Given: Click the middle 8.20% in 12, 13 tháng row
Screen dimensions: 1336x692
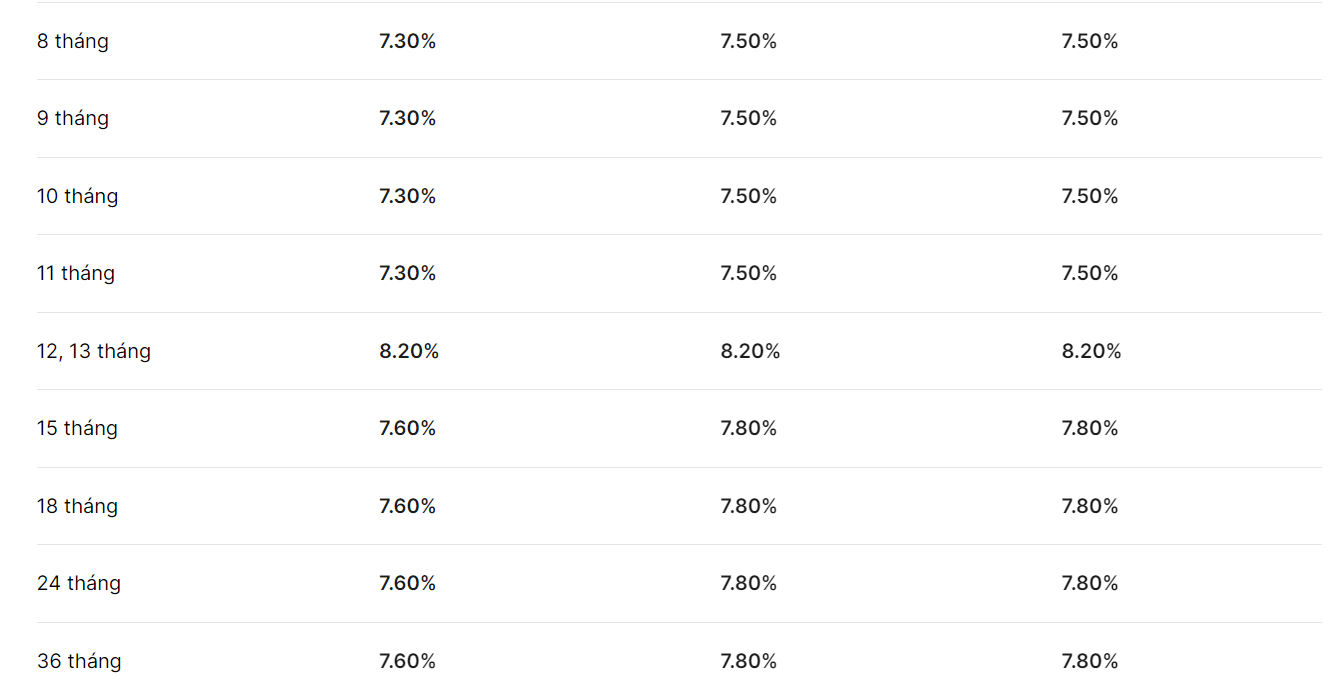Looking at the screenshot, I should [x=751, y=351].
